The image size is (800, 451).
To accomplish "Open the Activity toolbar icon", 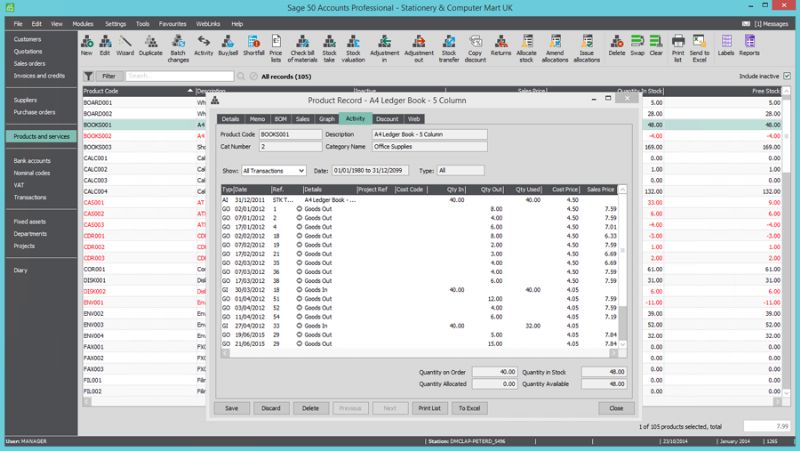I will pos(204,45).
